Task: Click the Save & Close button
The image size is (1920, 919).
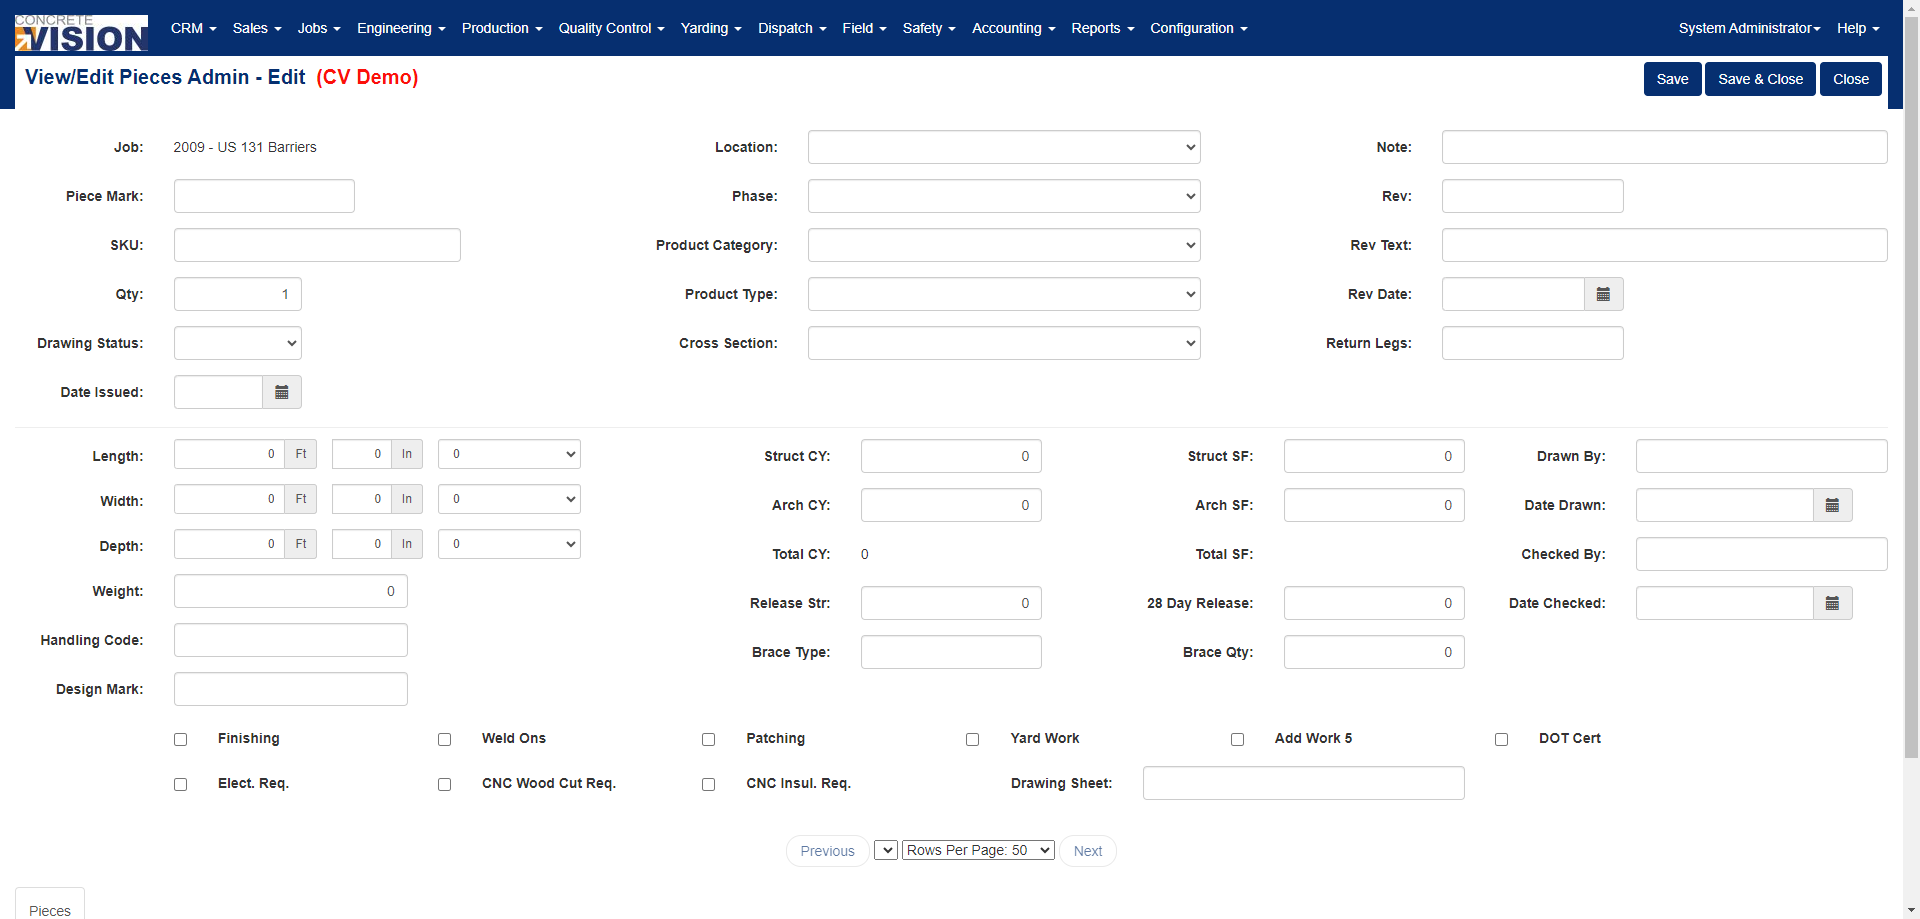Action: pos(1760,79)
